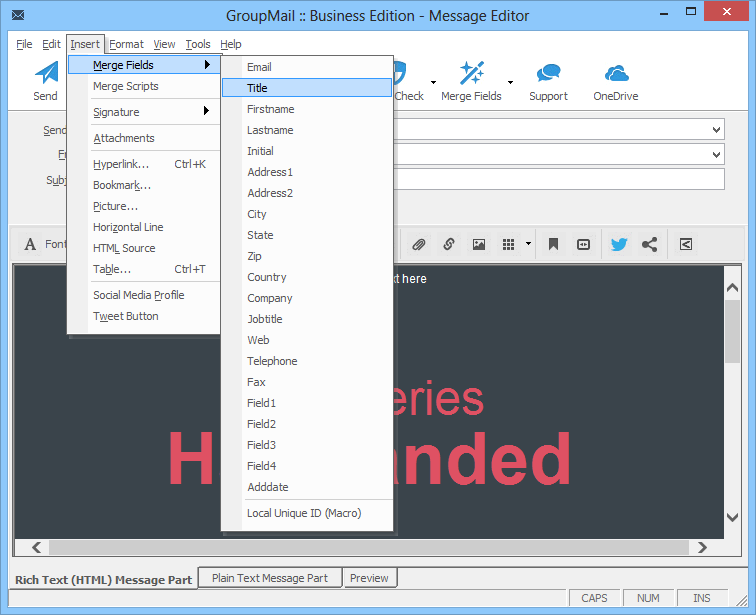The image size is (756, 615).
Task: Click the subject input field
Action: tap(559, 179)
